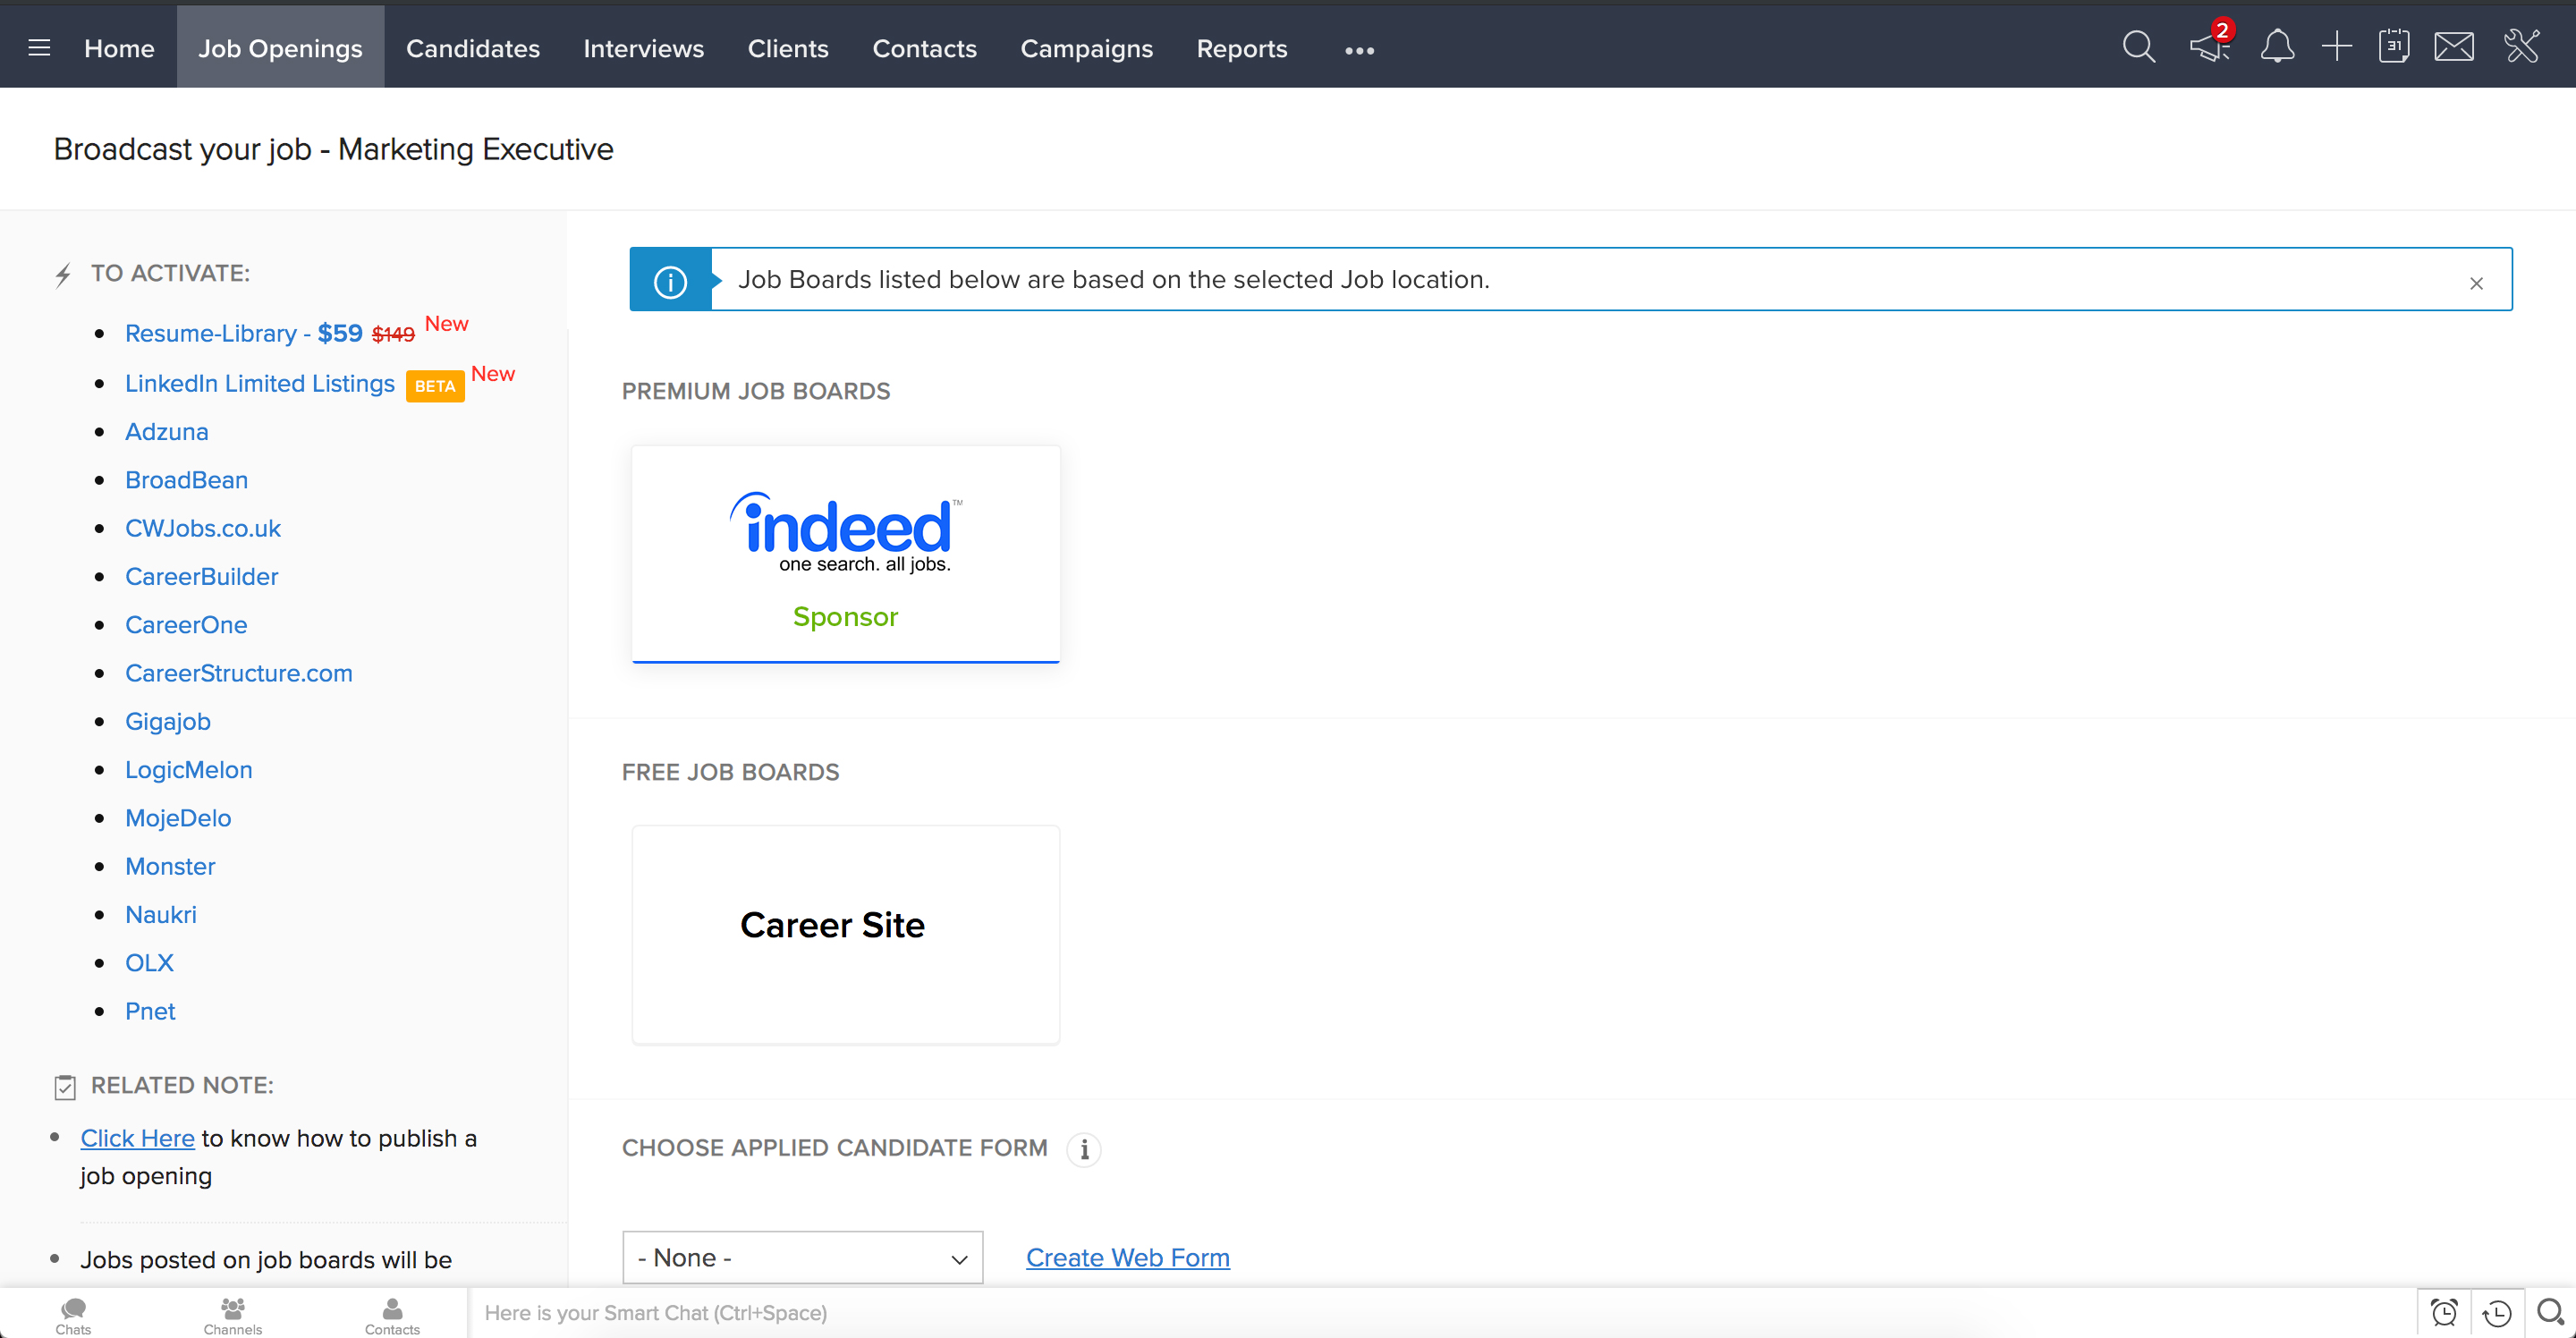Select the Indeed Sponsor job board card
Screen dimensions: 2576x1338
pyautogui.click(x=845, y=553)
